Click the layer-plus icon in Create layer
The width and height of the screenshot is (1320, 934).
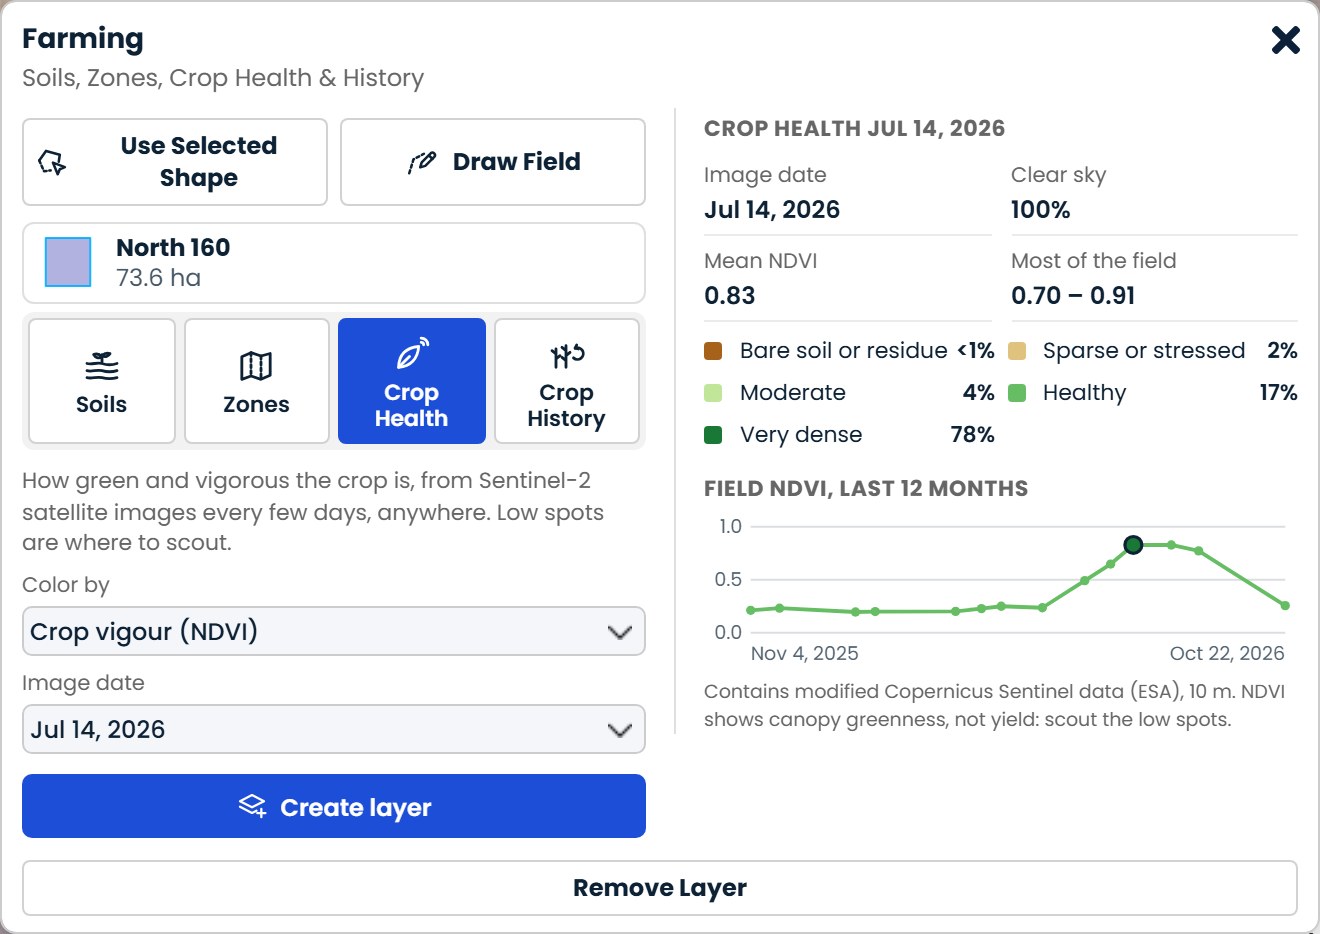coord(253,806)
